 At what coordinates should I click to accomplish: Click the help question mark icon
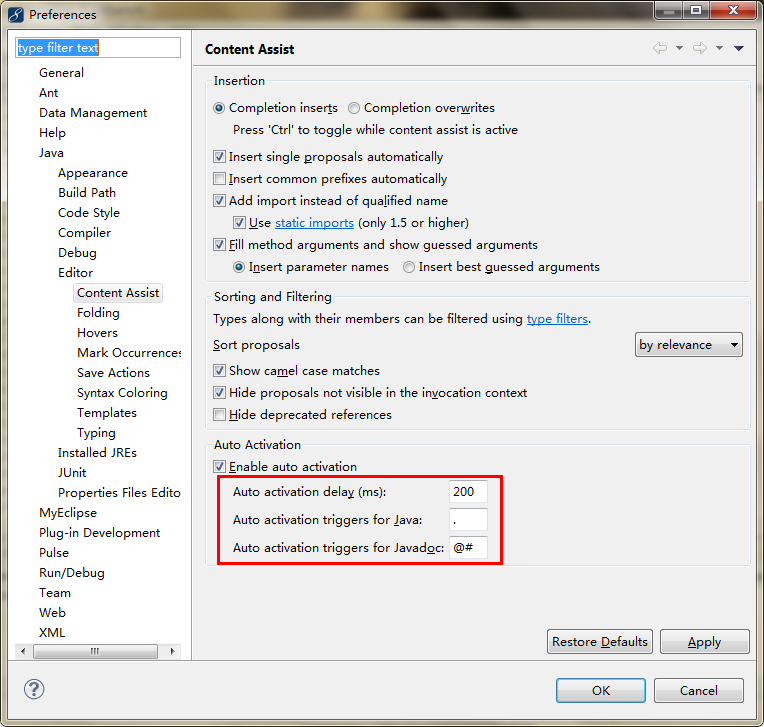[x=34, y=689]
